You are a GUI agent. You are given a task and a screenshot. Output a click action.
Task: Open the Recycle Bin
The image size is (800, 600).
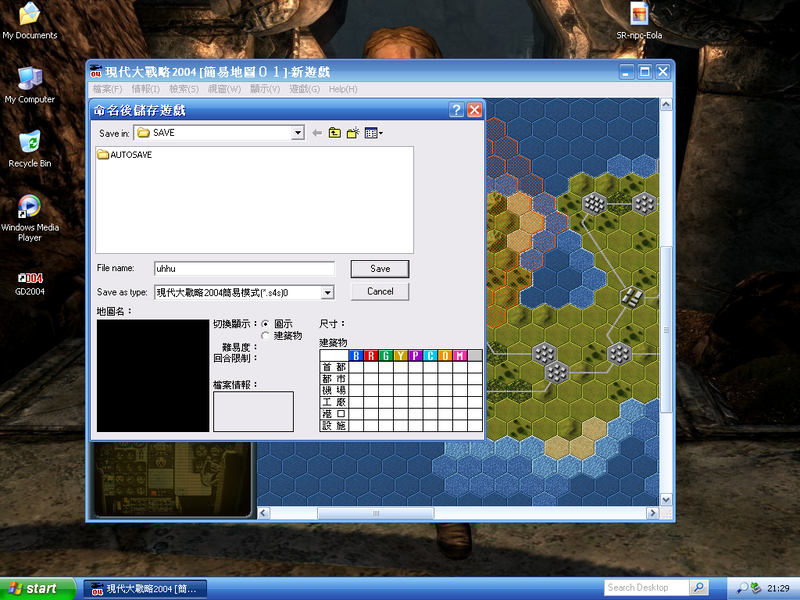(x=30, y=149)
